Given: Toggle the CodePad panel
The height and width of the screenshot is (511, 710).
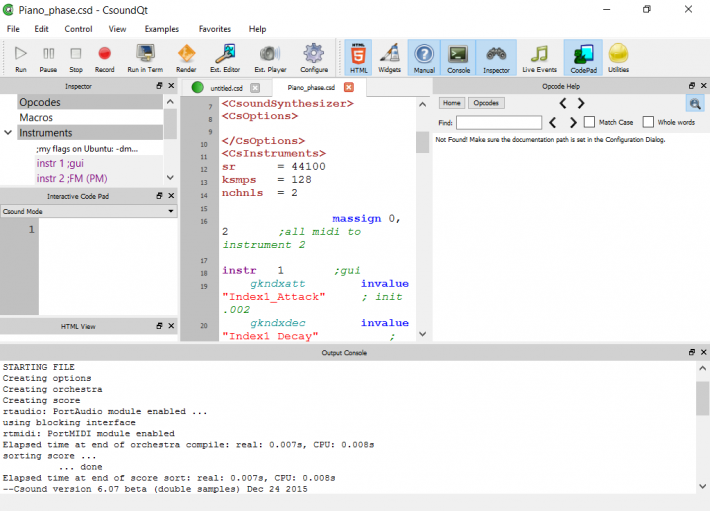Looking at the screenshot, I should tap(583, 58).
